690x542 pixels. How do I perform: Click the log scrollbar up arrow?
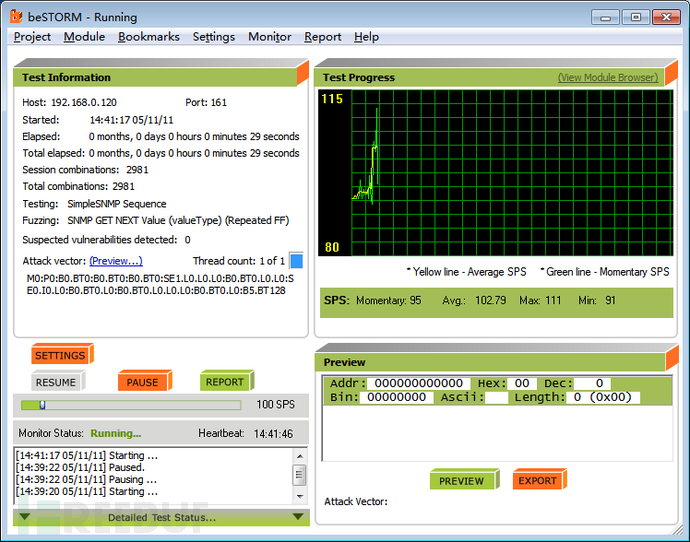tap(300, 456)
